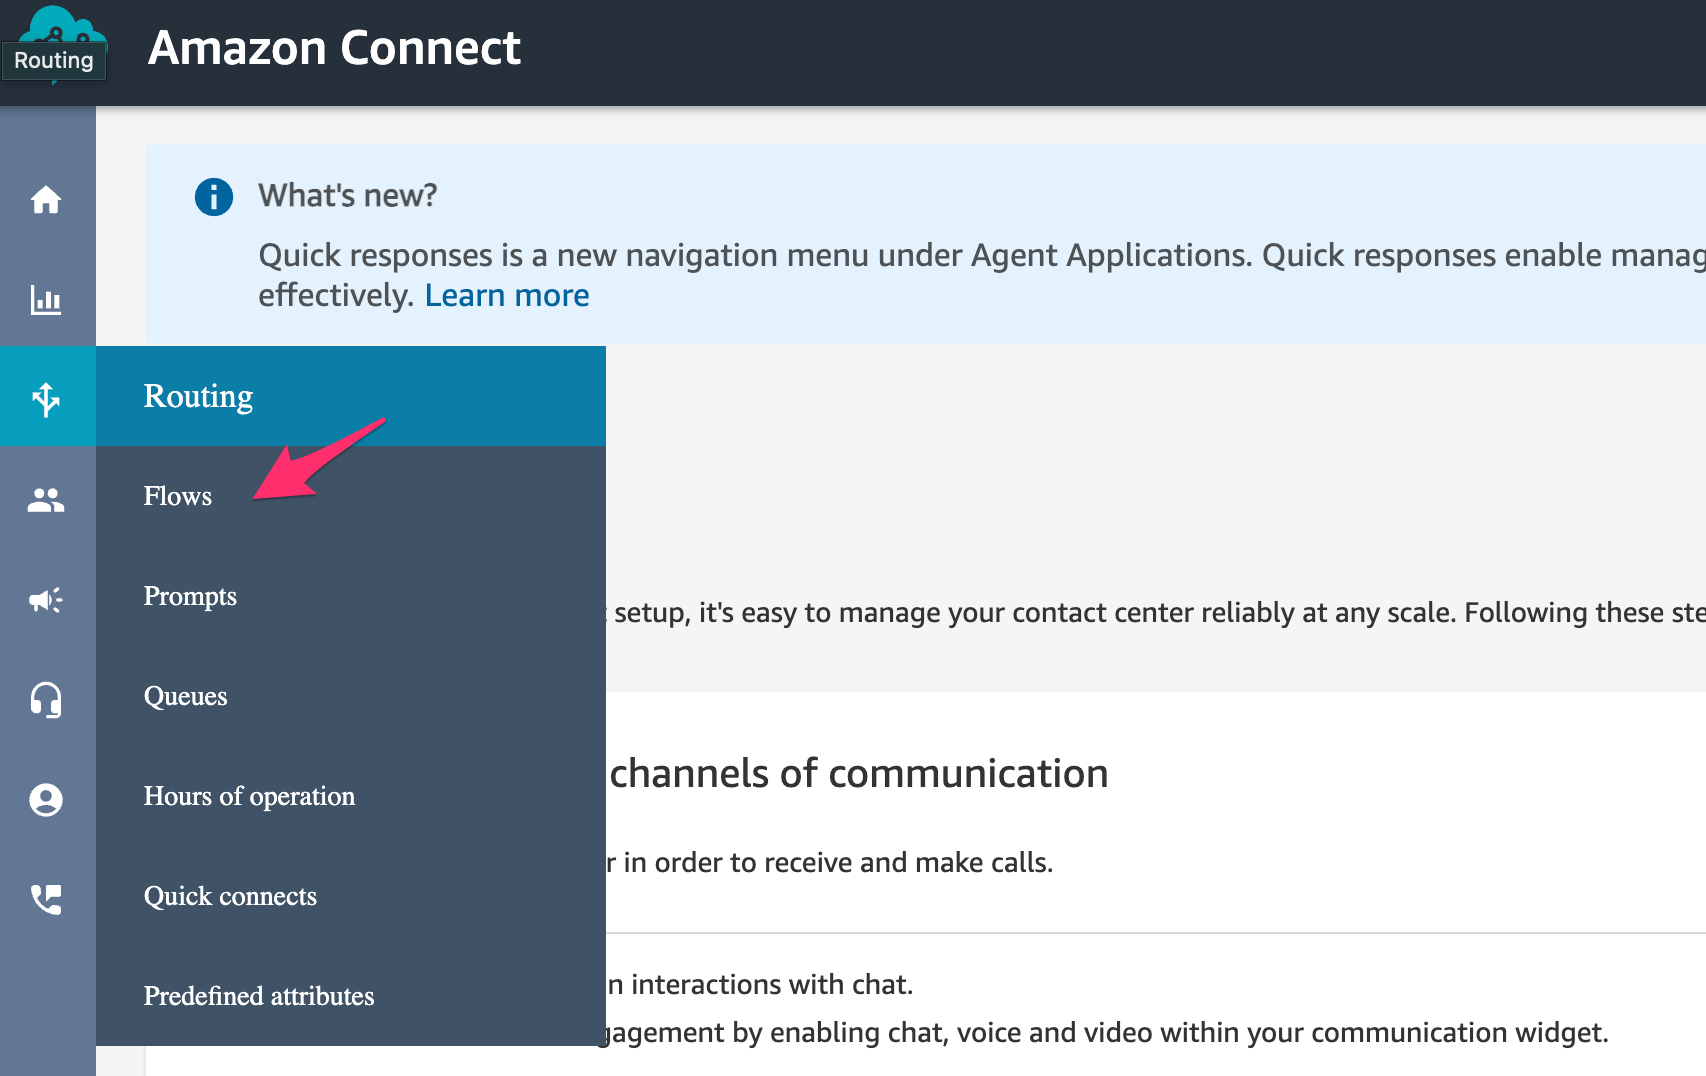The width and height of the screenshot is (1706, 1076).
Task: Open the Home dashboard sidebar icon
Action: tap(46, 200)
